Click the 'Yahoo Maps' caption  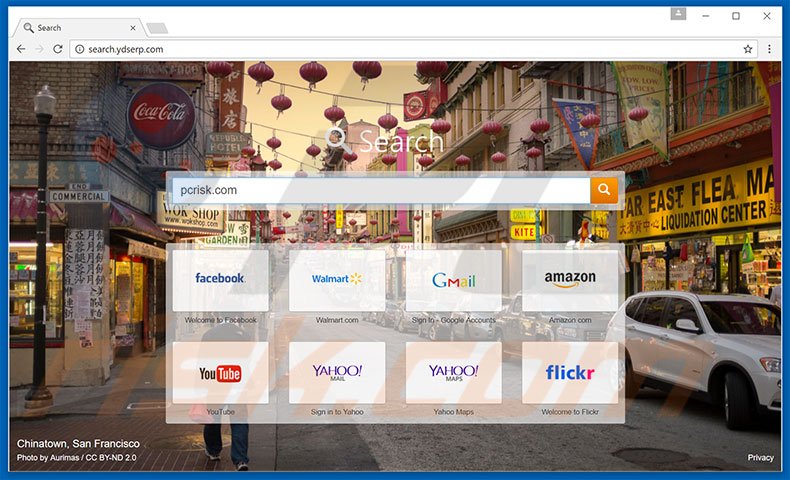point(453,412)
